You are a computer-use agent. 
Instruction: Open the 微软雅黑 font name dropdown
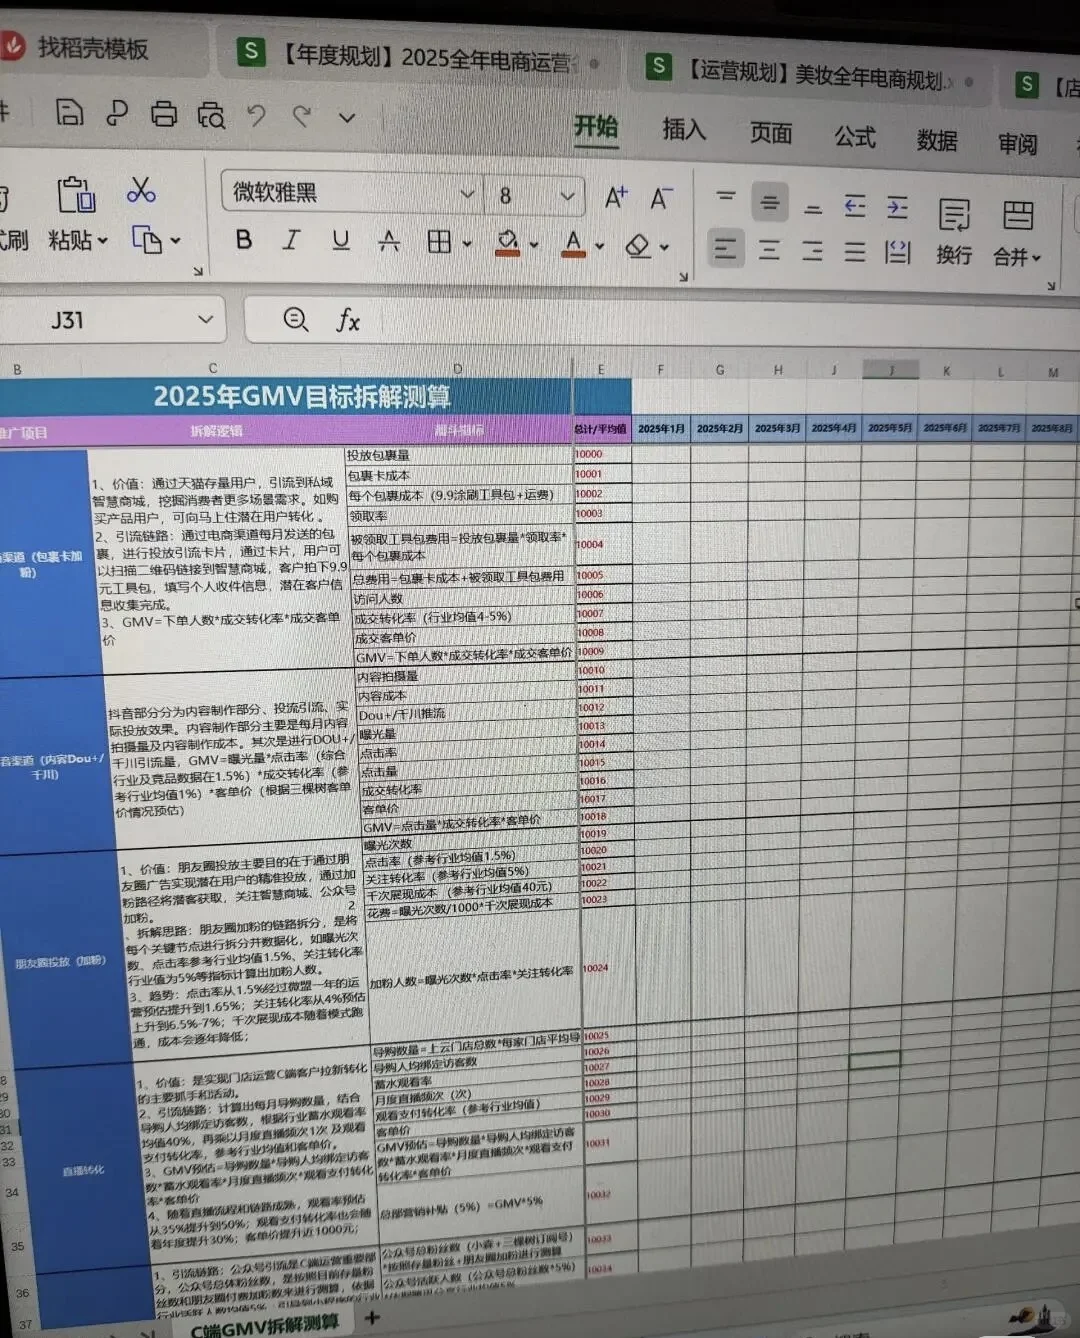tap(467, 194)
